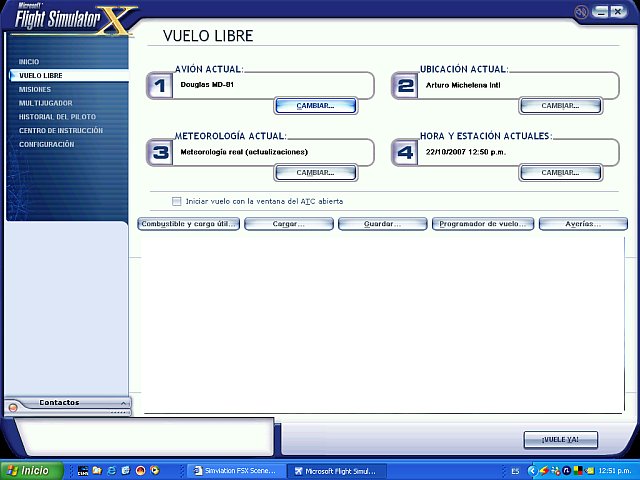
Task: Open the Windows Inicio start button
Action: 32,471
